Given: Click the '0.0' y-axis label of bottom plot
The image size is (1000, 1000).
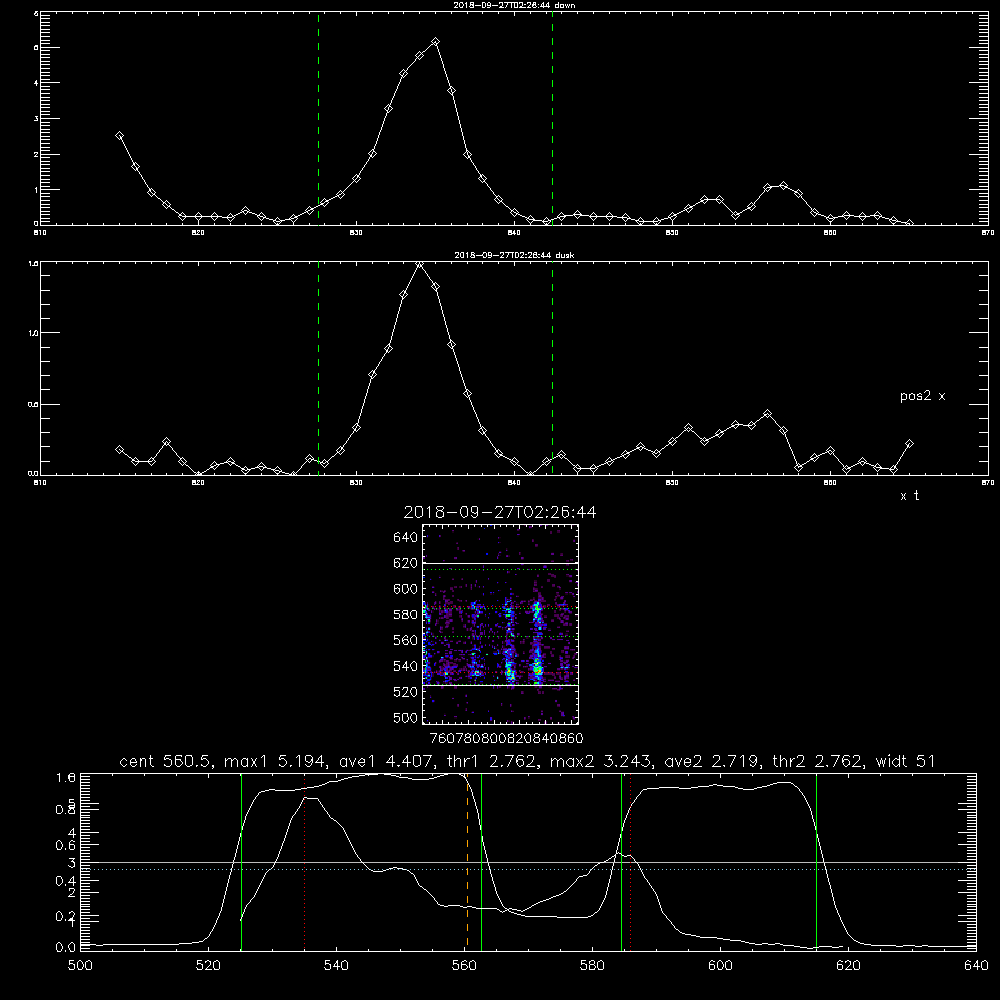Looking at the screenshot, I should [x=66, y=948].
